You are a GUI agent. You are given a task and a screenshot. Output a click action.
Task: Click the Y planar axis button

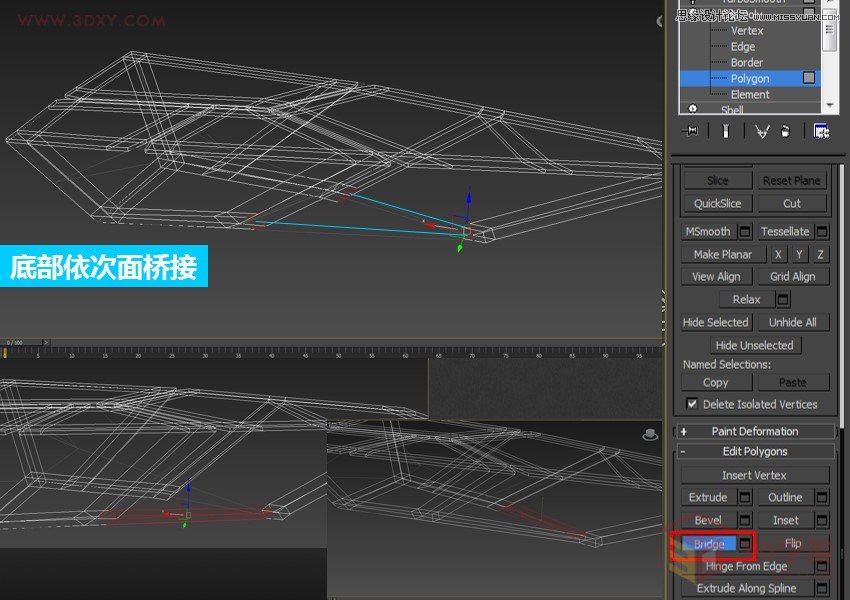point(799,254)
